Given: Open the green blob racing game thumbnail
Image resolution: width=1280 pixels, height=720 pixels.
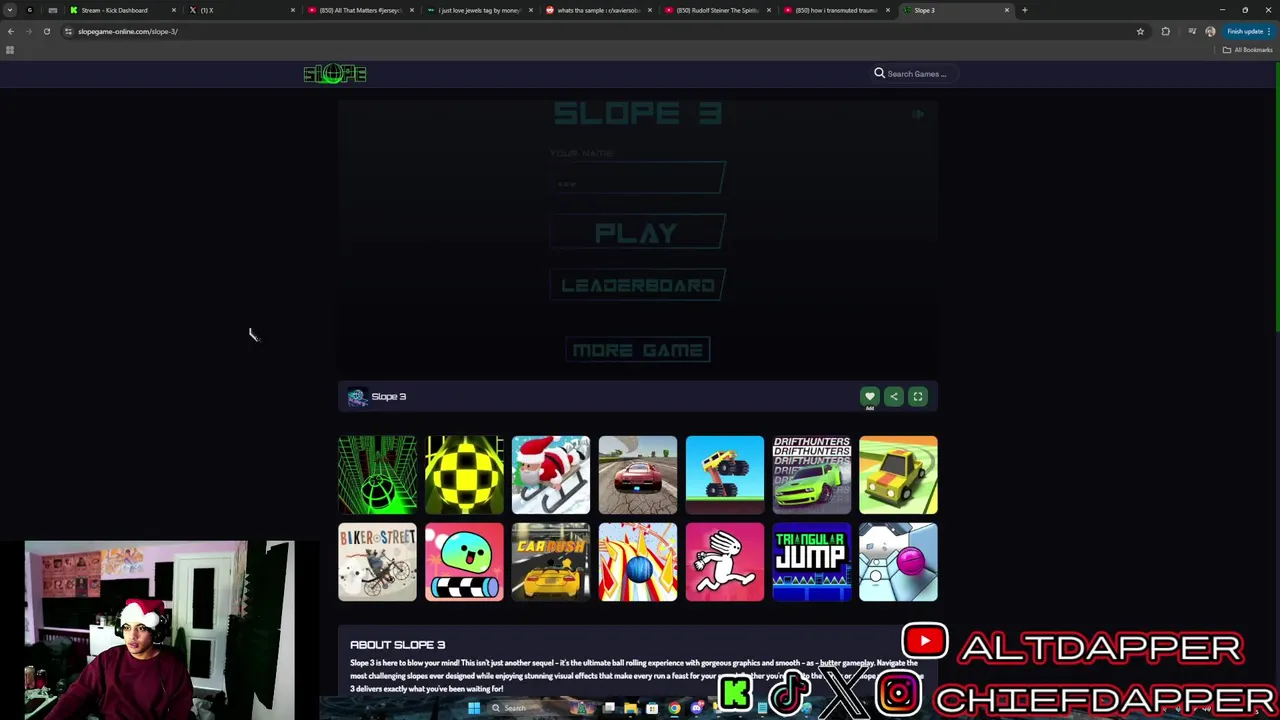Looking at the screenshot, I should click(x=464, y=562).
